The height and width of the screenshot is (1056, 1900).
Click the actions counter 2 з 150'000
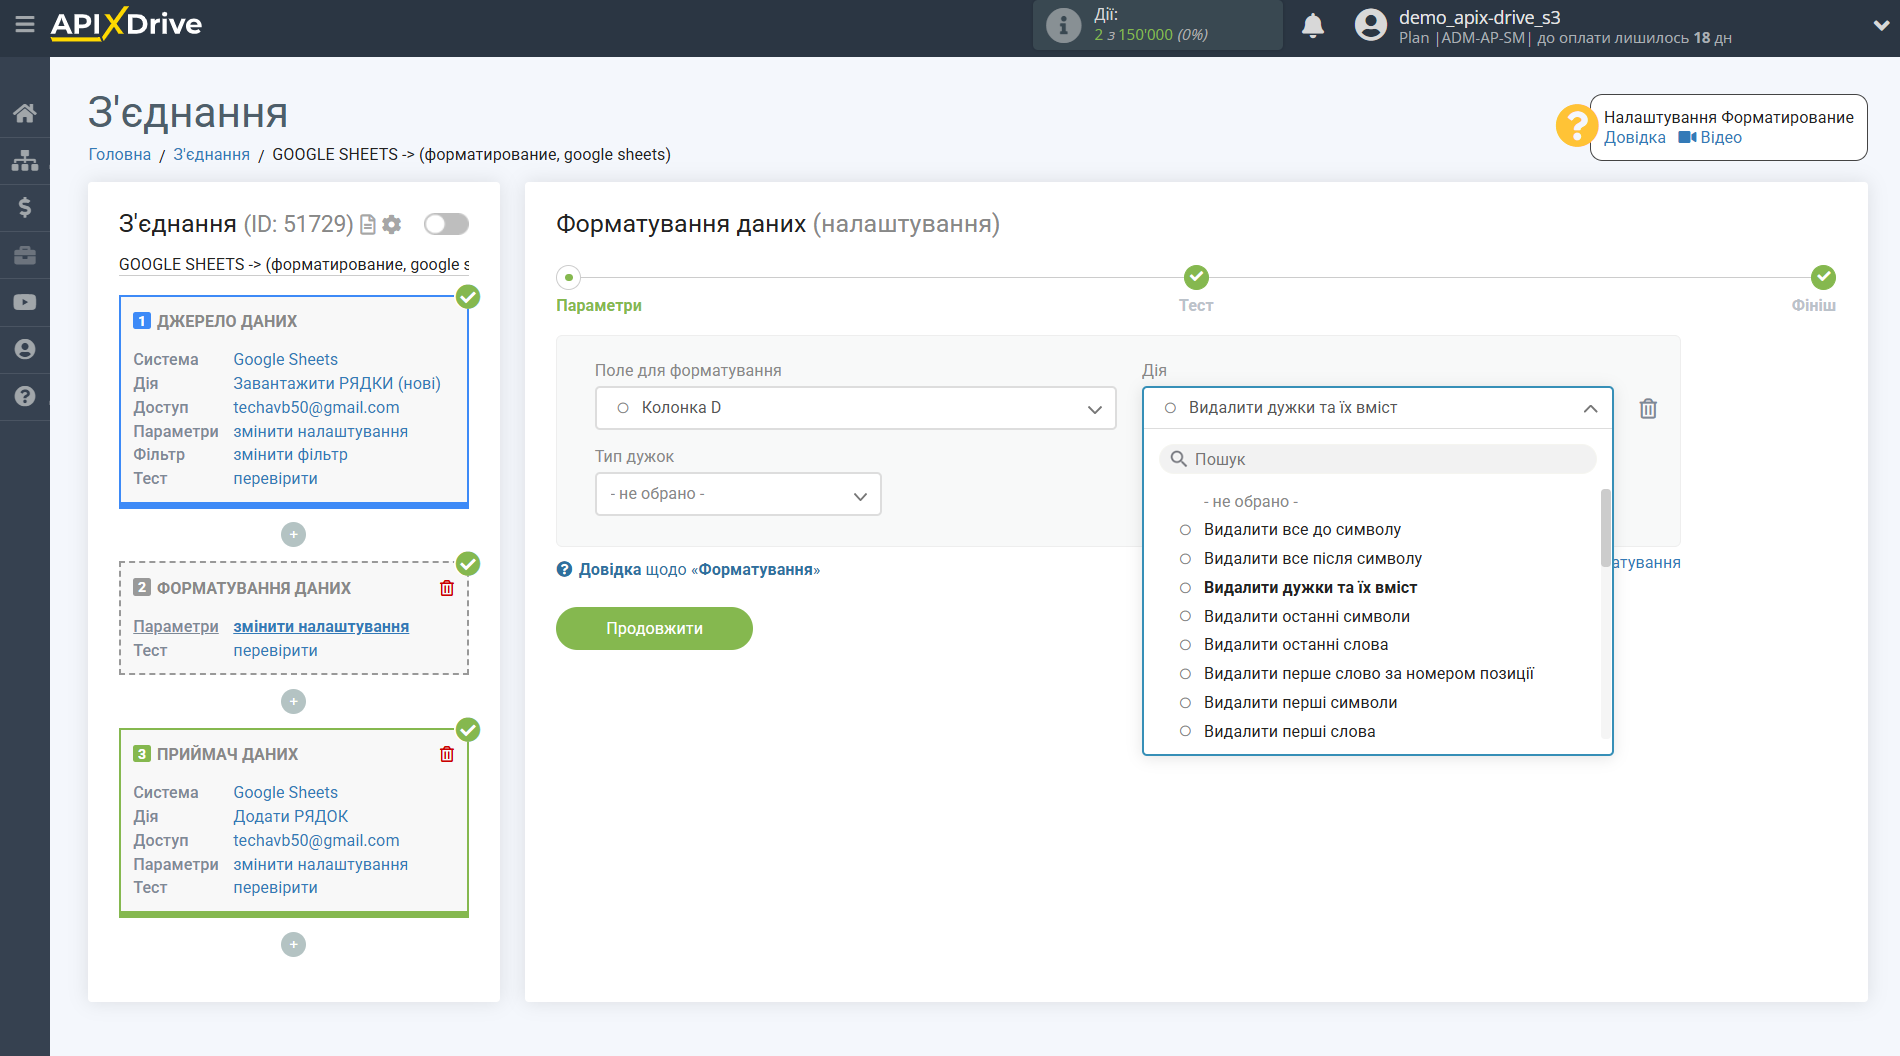tap(1150, 35)
